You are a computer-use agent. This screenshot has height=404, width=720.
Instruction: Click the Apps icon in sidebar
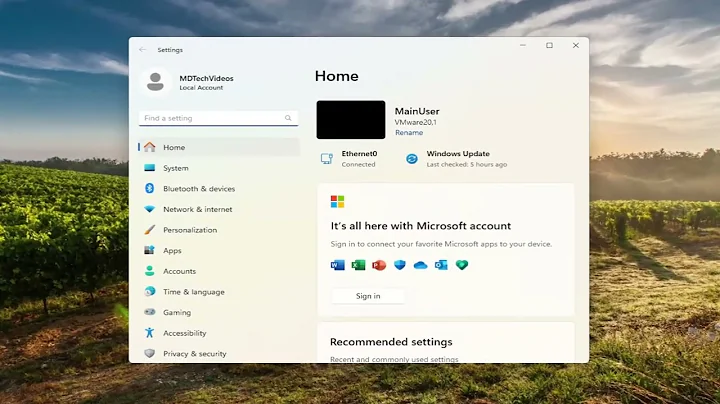pyautogui.click(x=150, y=250)
